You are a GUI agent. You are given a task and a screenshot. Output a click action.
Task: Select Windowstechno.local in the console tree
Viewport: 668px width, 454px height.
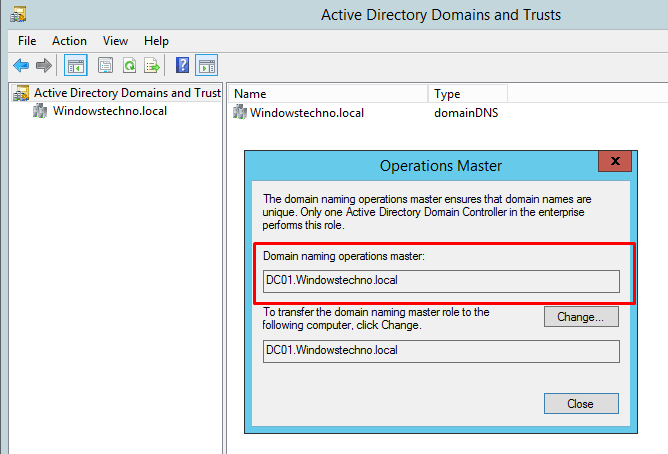109,111
